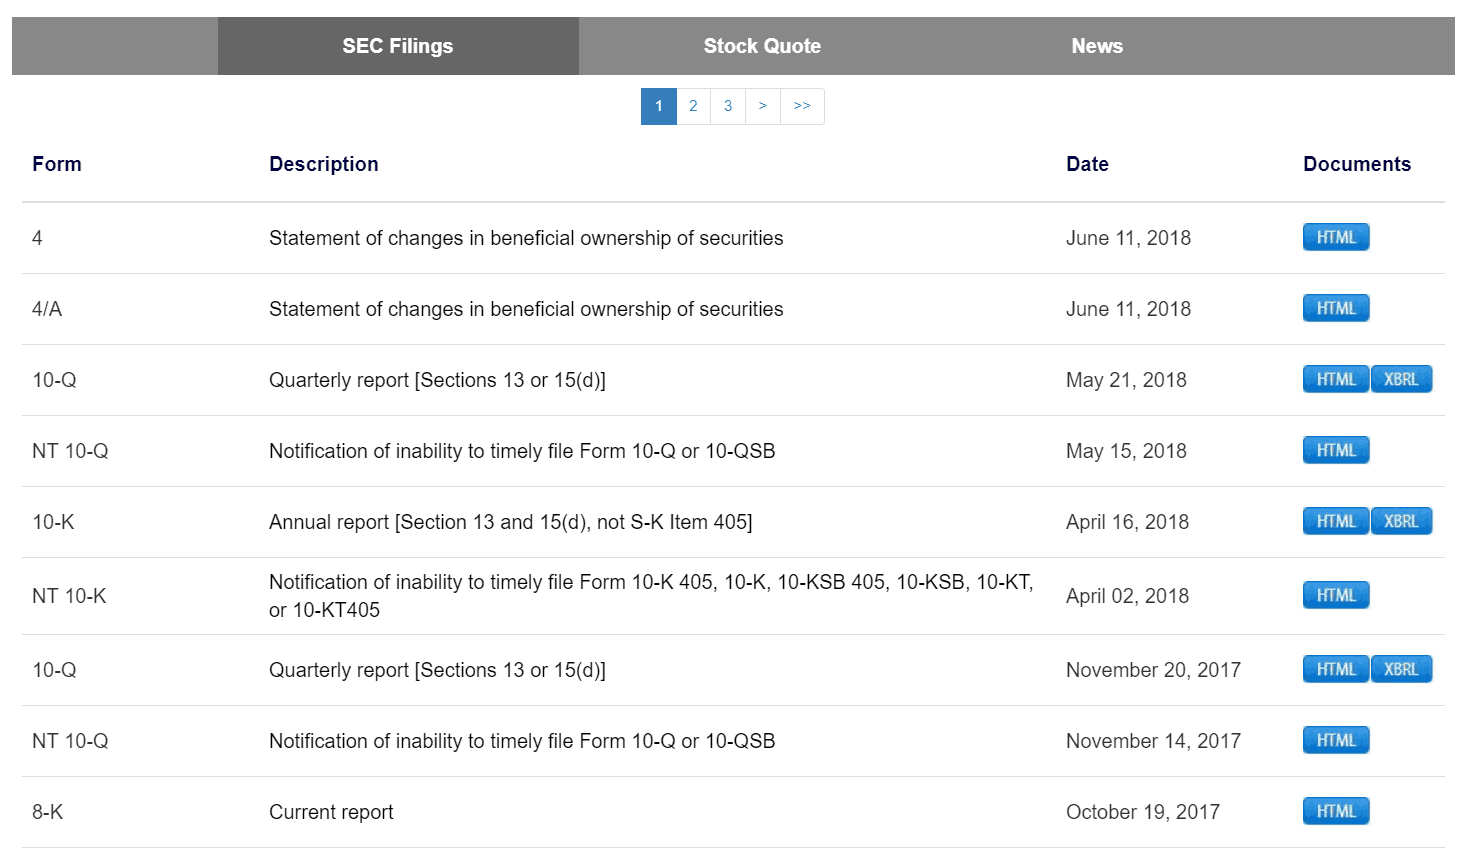Click the next page arrow

click(x=762, y=106)
